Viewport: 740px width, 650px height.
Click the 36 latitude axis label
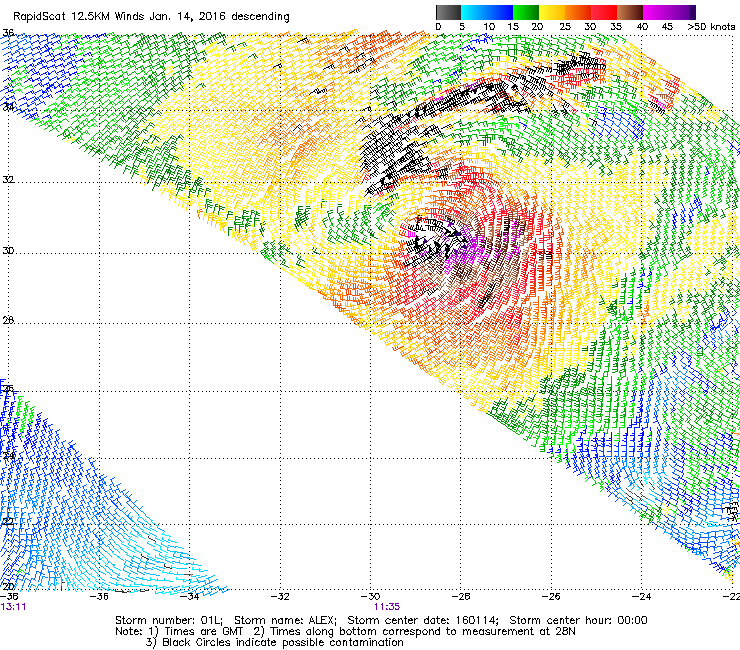click(8, 33)
